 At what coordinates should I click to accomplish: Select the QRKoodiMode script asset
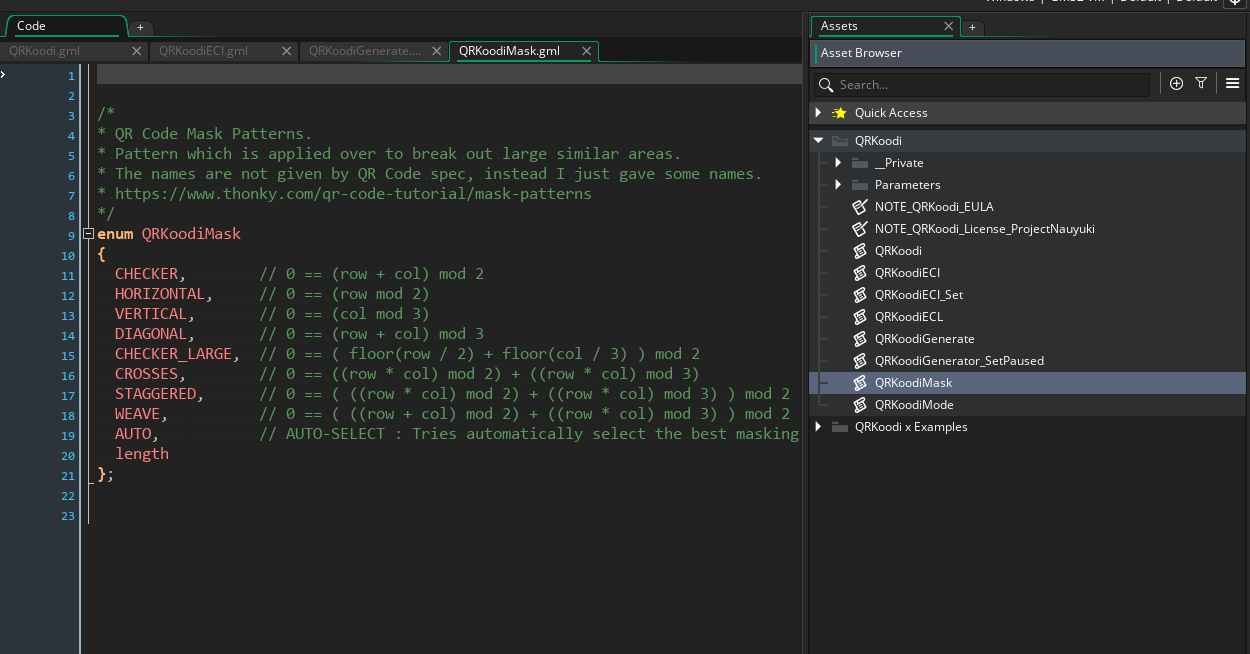coord(914,405)
